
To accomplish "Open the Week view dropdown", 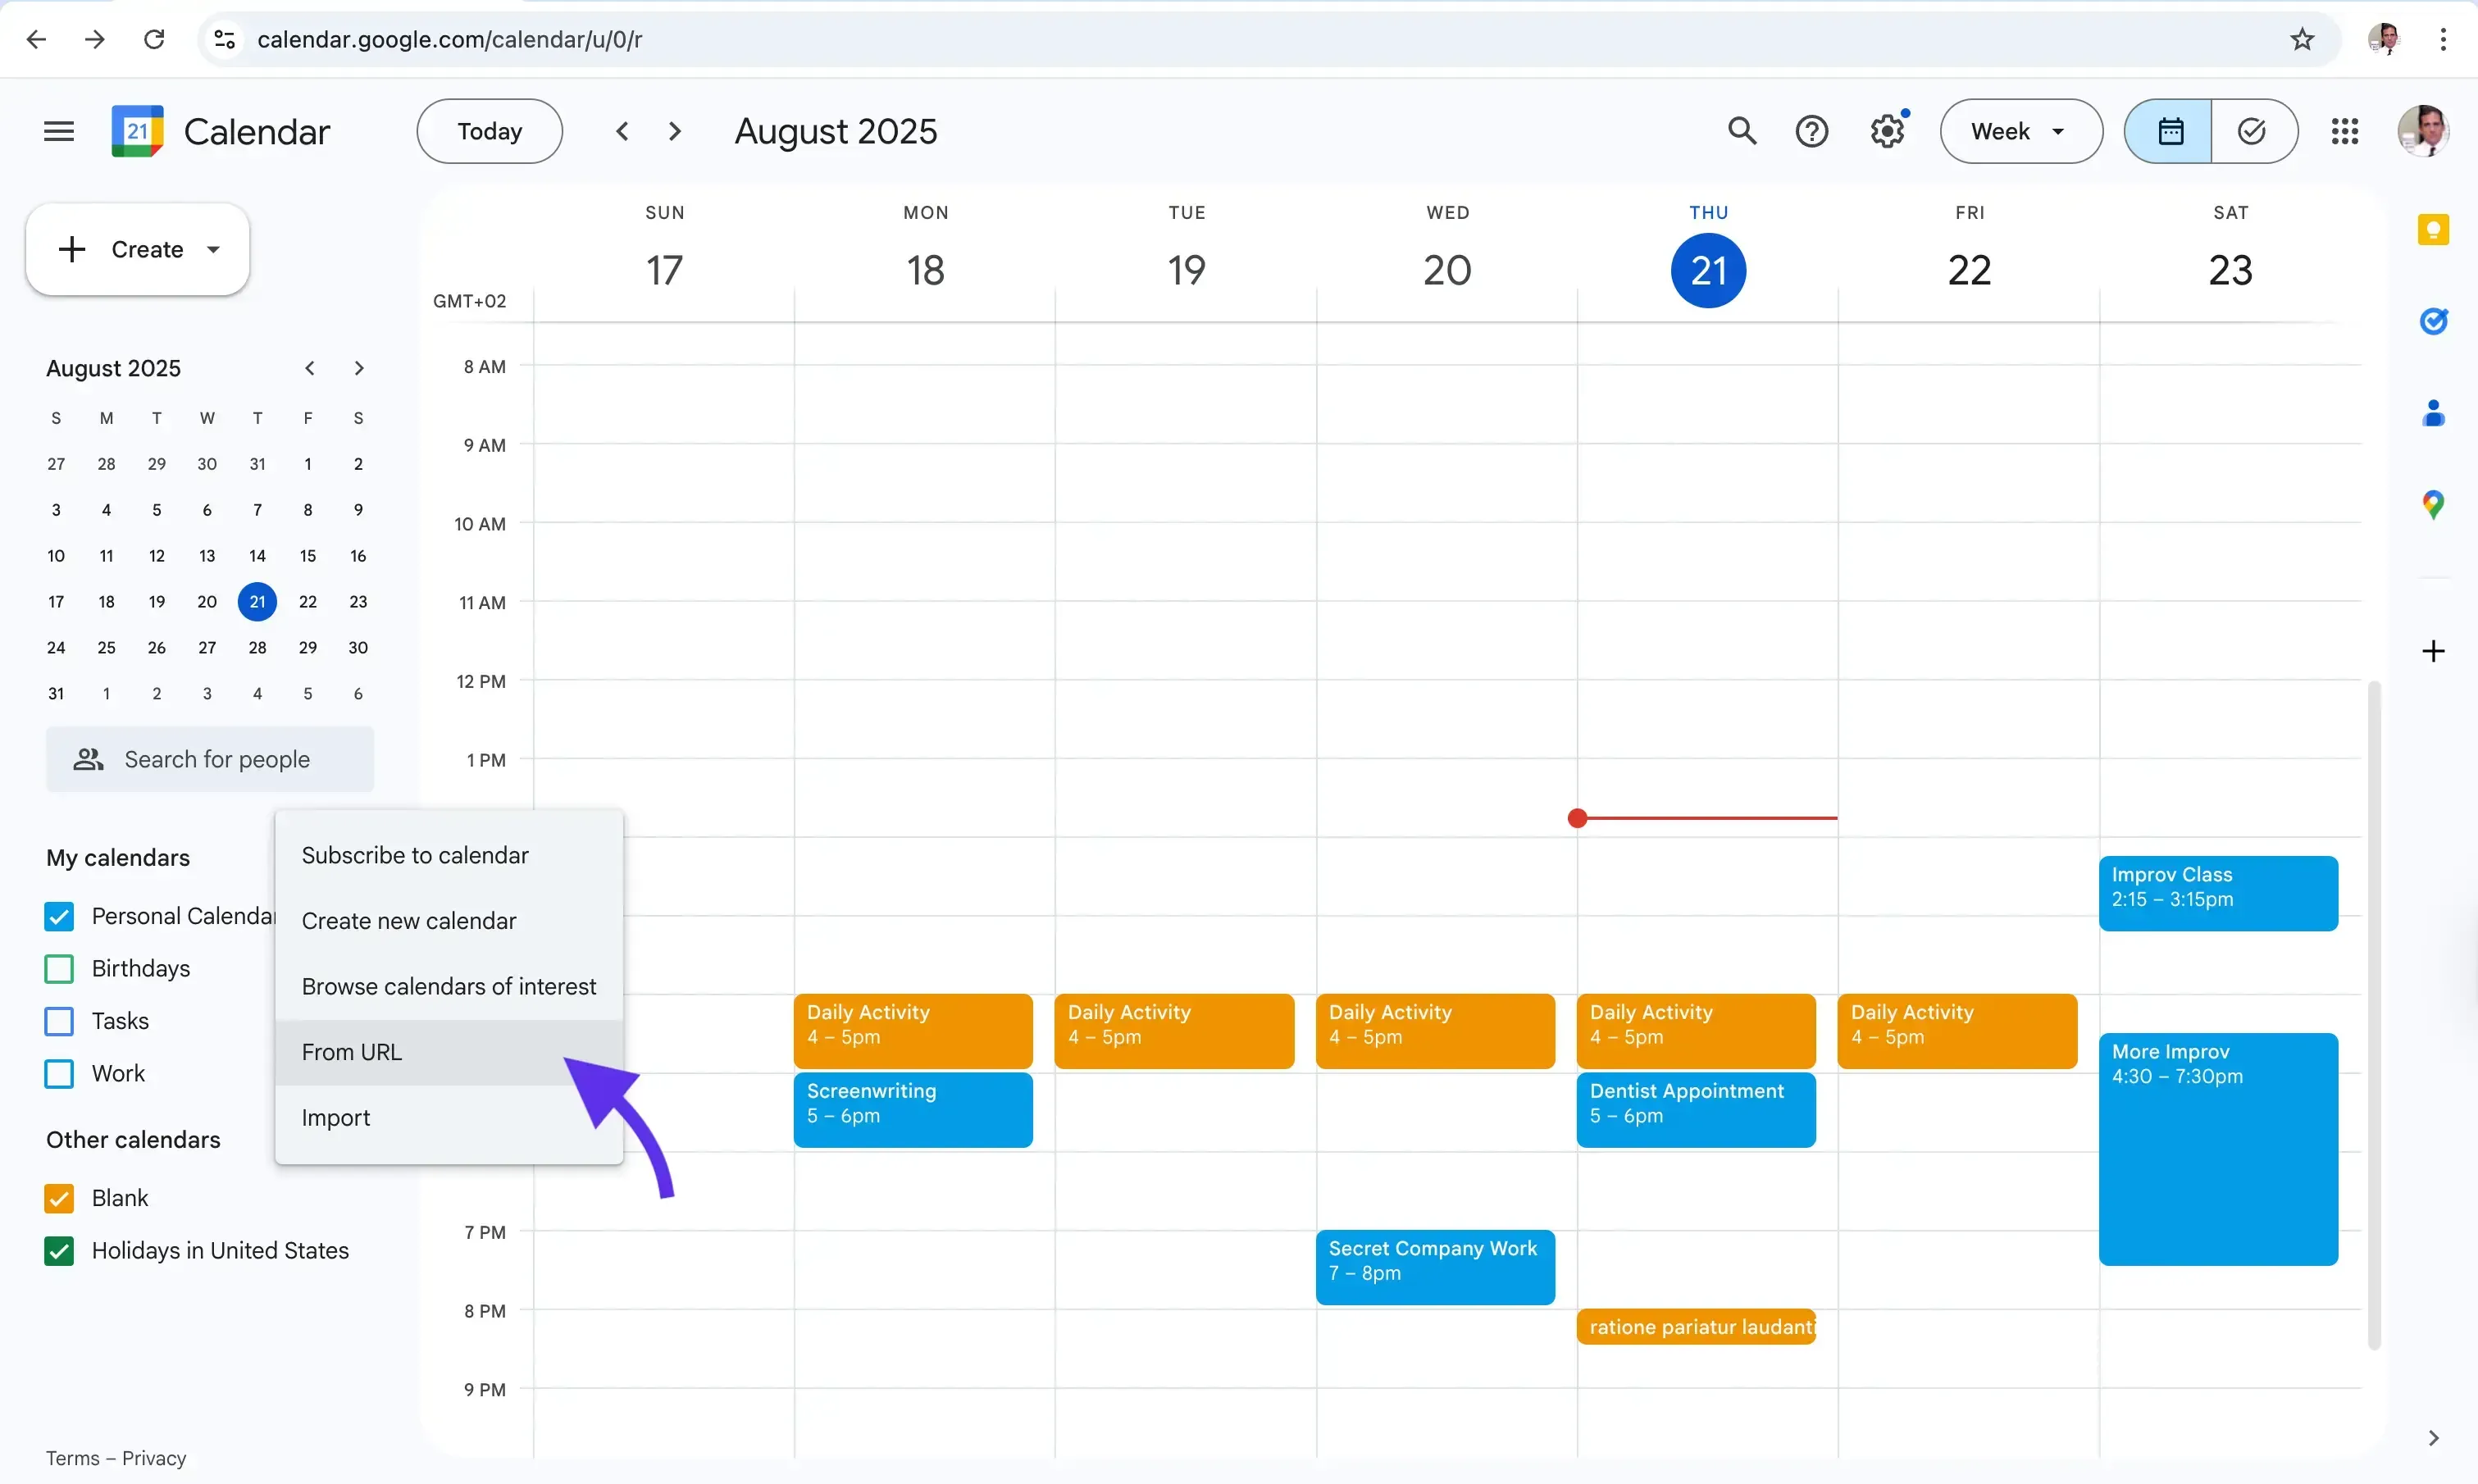I will coord(2020,131).
